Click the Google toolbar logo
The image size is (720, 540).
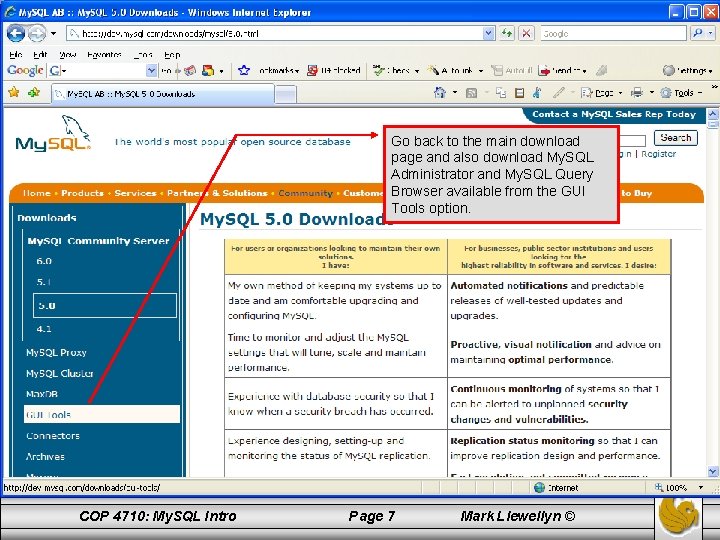pos(25,70)
